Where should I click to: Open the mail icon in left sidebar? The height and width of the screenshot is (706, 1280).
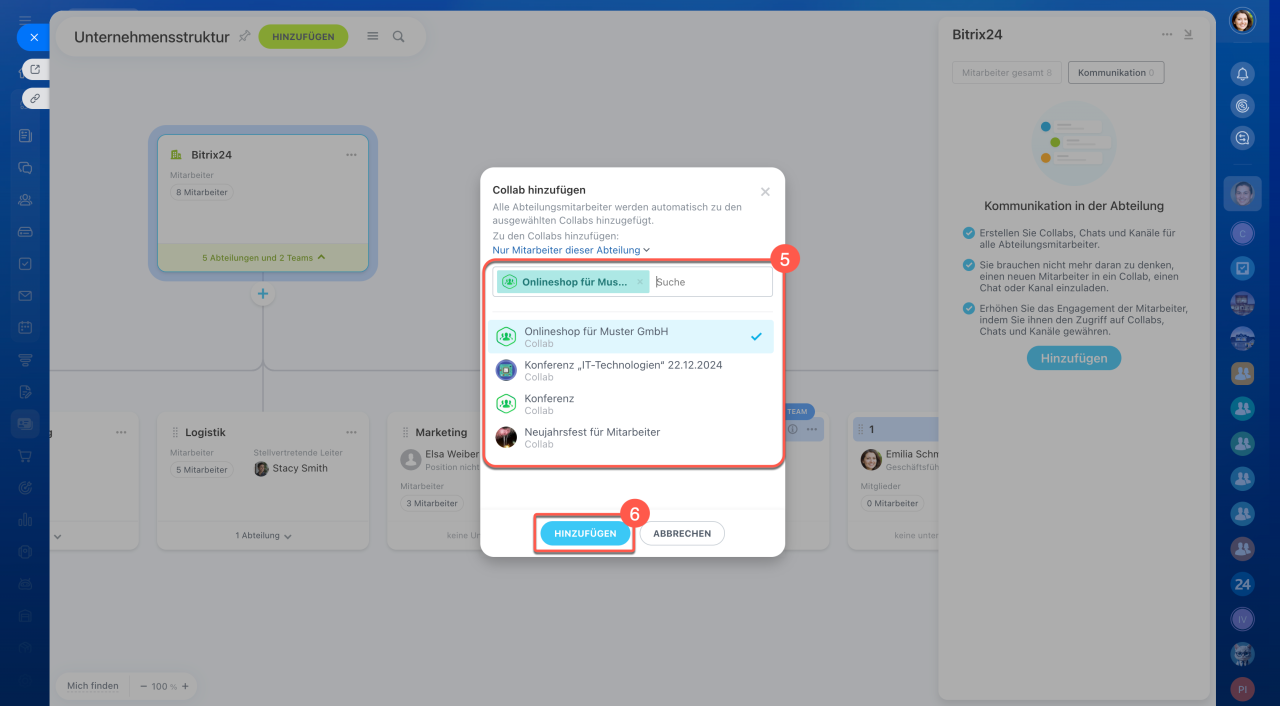tap(25, 296)
